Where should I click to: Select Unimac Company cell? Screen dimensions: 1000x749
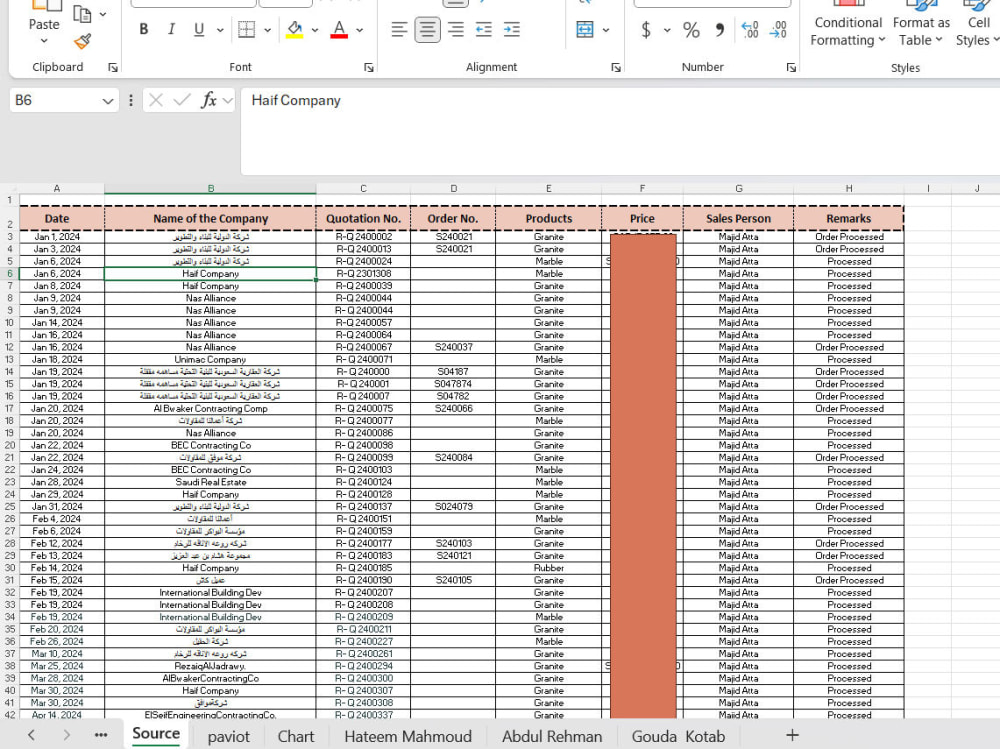pos(210,359)
